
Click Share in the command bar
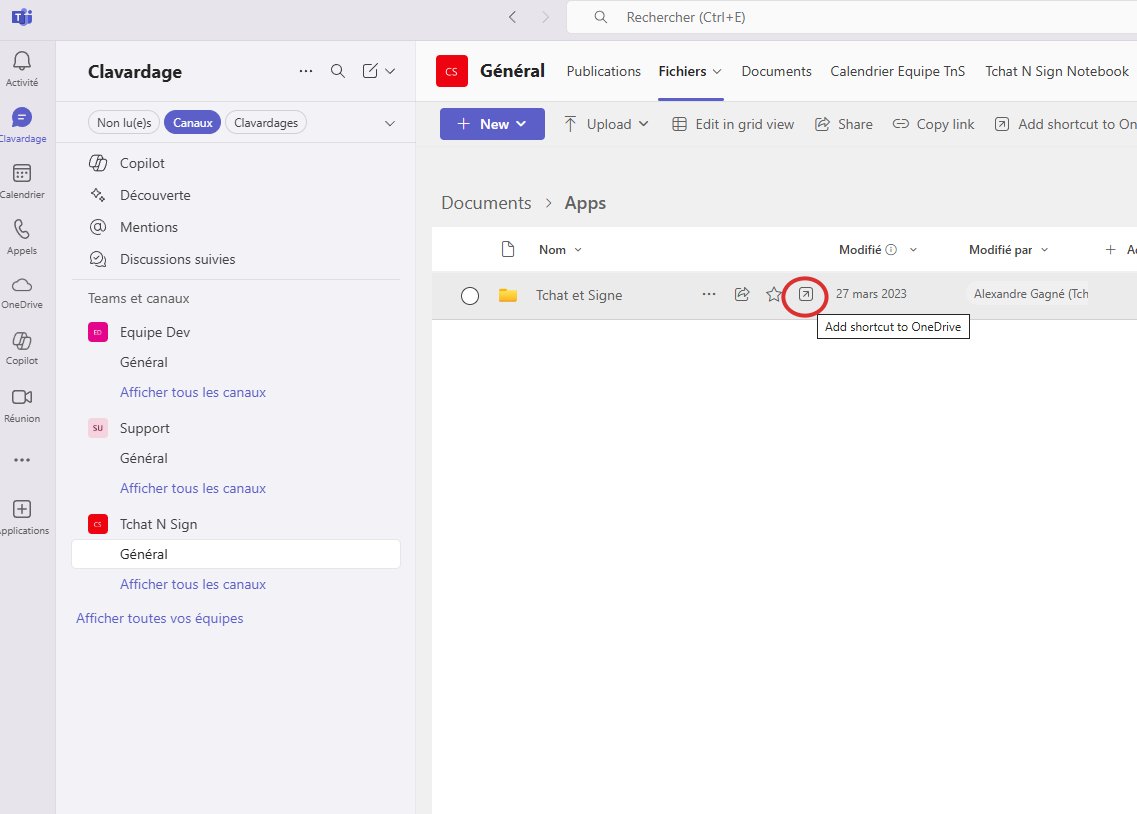[843, 124]
